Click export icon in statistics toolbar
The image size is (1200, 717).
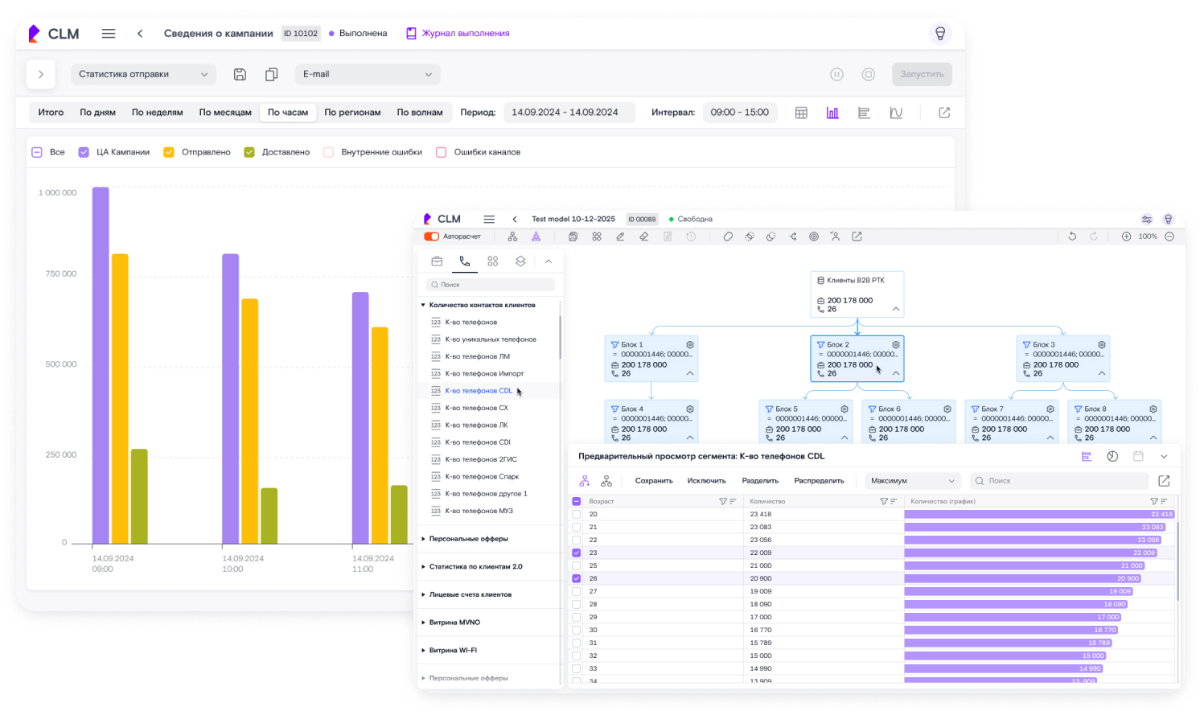tap(944, 113)
